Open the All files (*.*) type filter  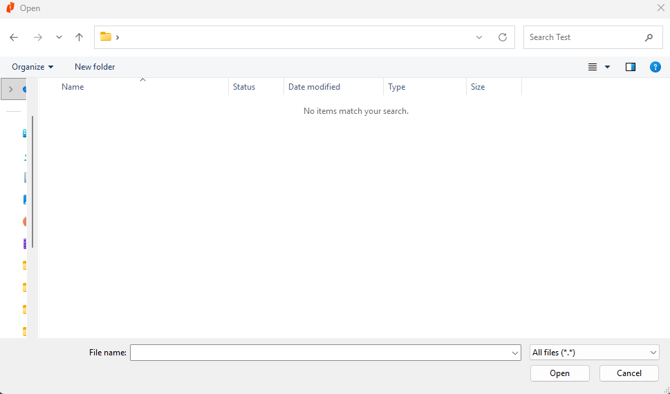[x=594, y=353]
